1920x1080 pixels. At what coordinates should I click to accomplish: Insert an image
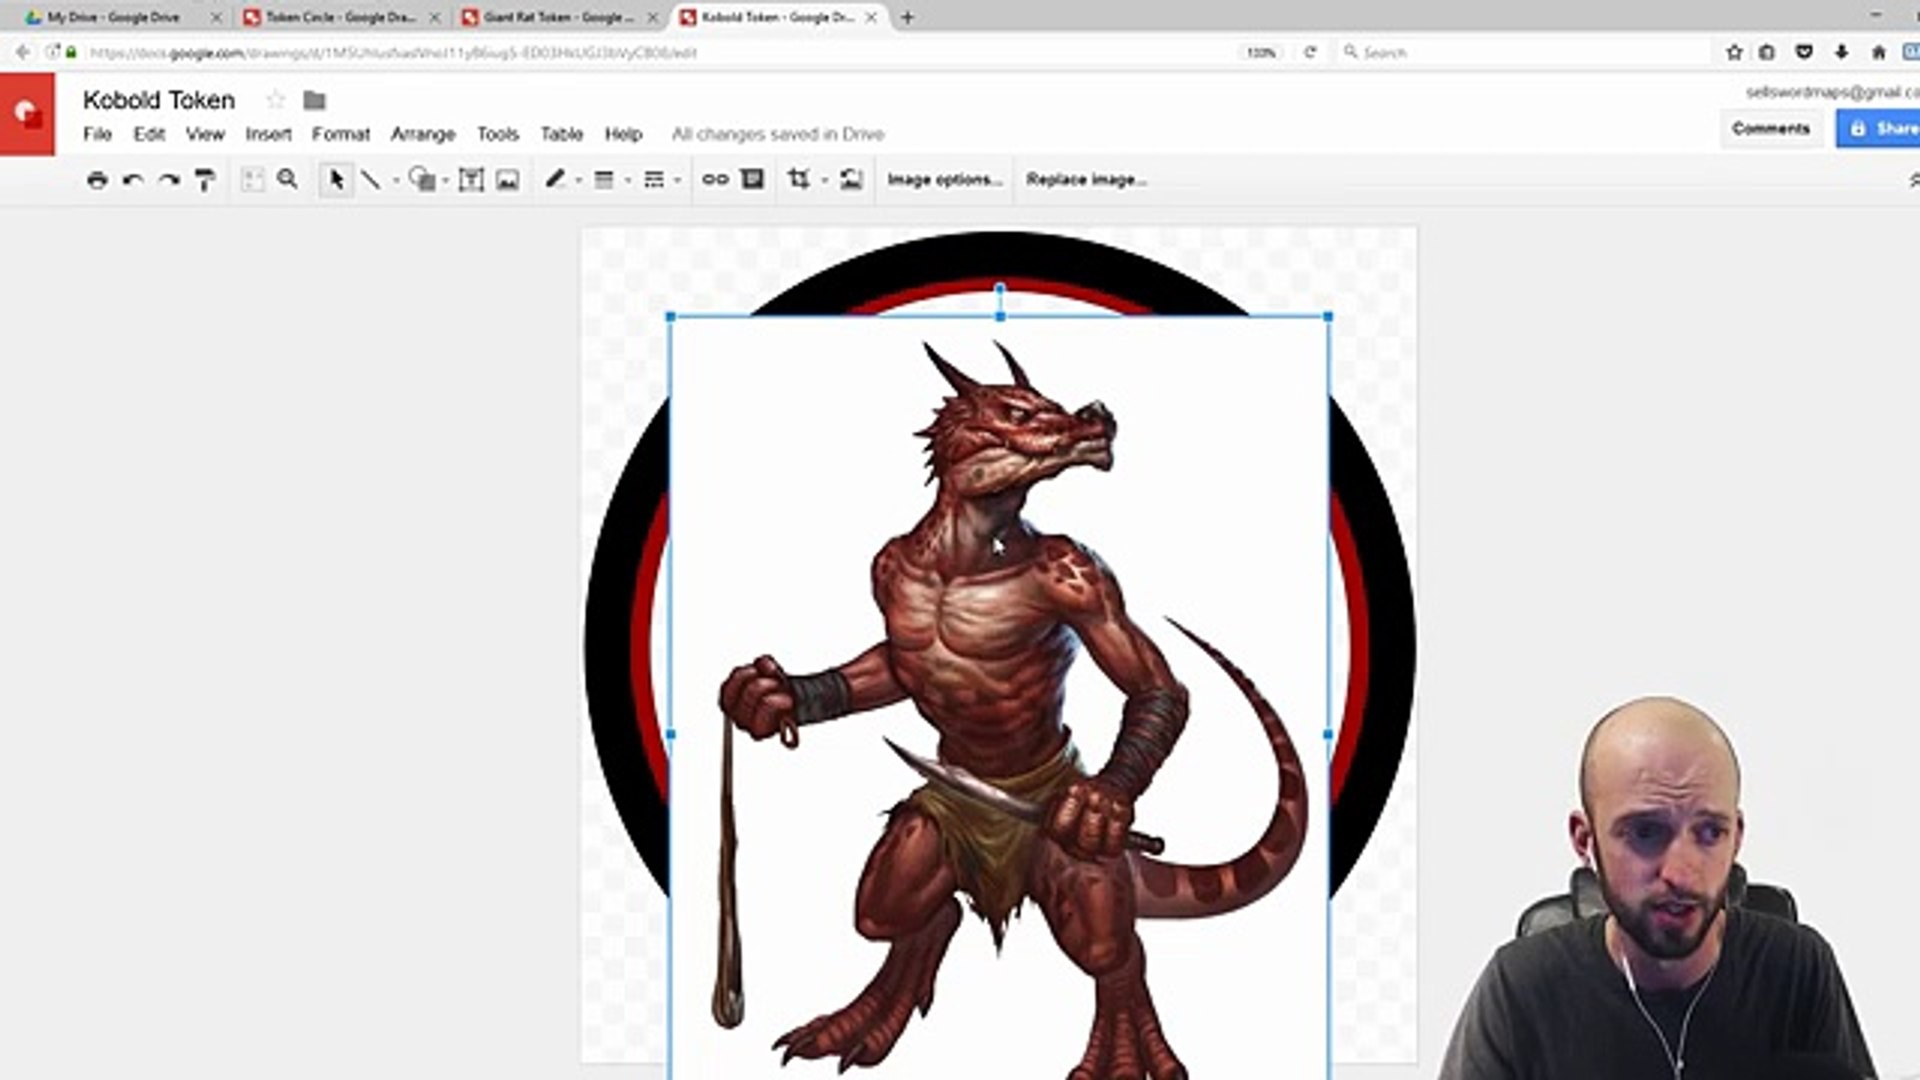coord(507,180)
